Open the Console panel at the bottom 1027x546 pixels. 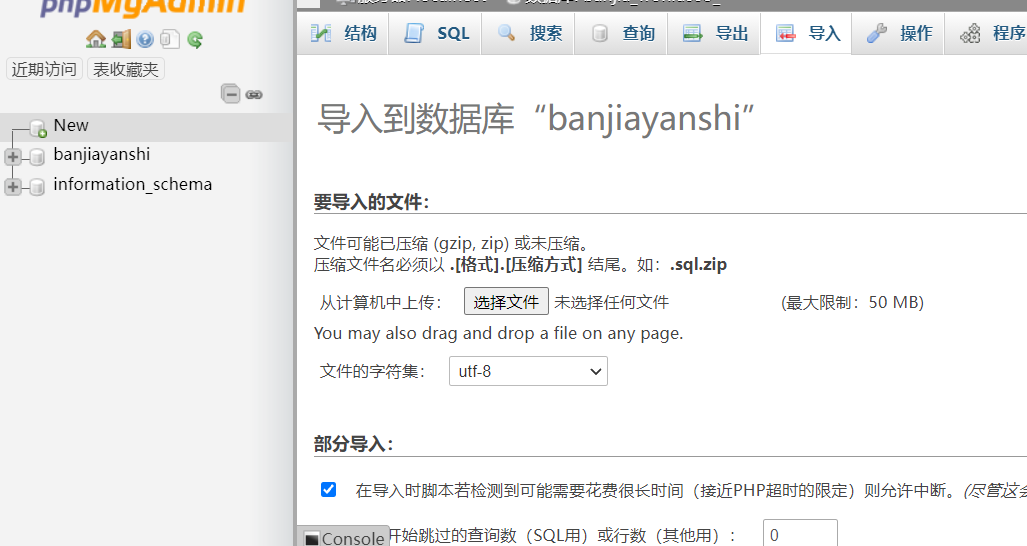pyautogui.click(x=344, y=538)
